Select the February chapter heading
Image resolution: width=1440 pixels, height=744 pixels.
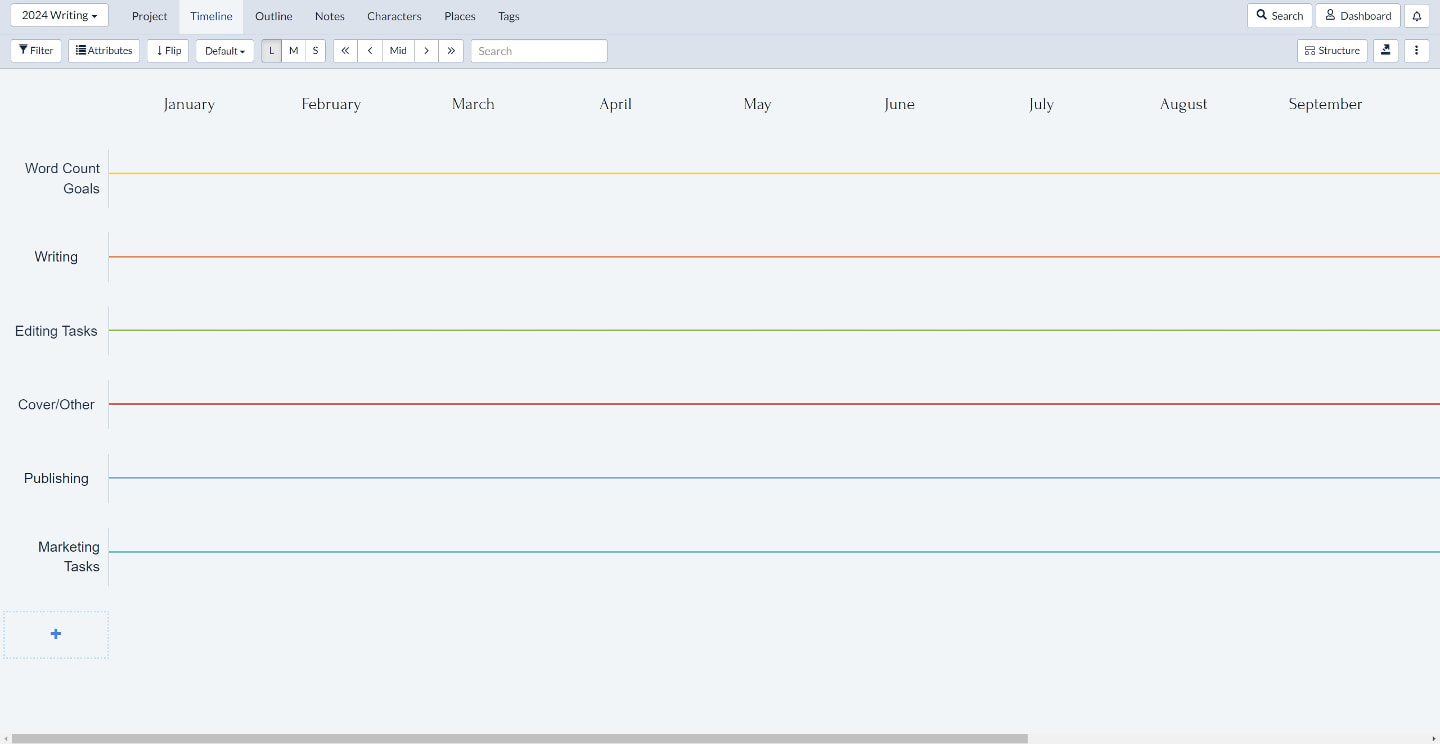point(331,104)
